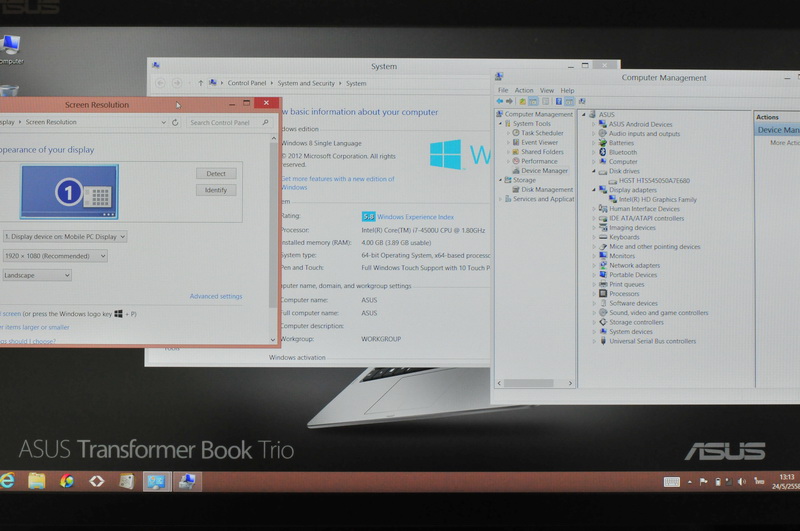Select Device Manager in the tree
The height and width of the screenshot is (531, 800).
(544, 171)
